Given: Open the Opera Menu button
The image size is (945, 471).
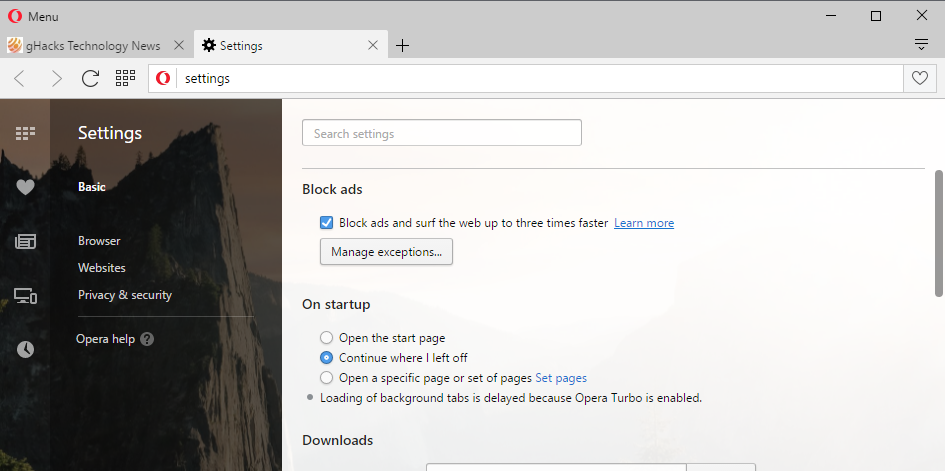Looking at the screenshot, I should [x=33, y=16].
